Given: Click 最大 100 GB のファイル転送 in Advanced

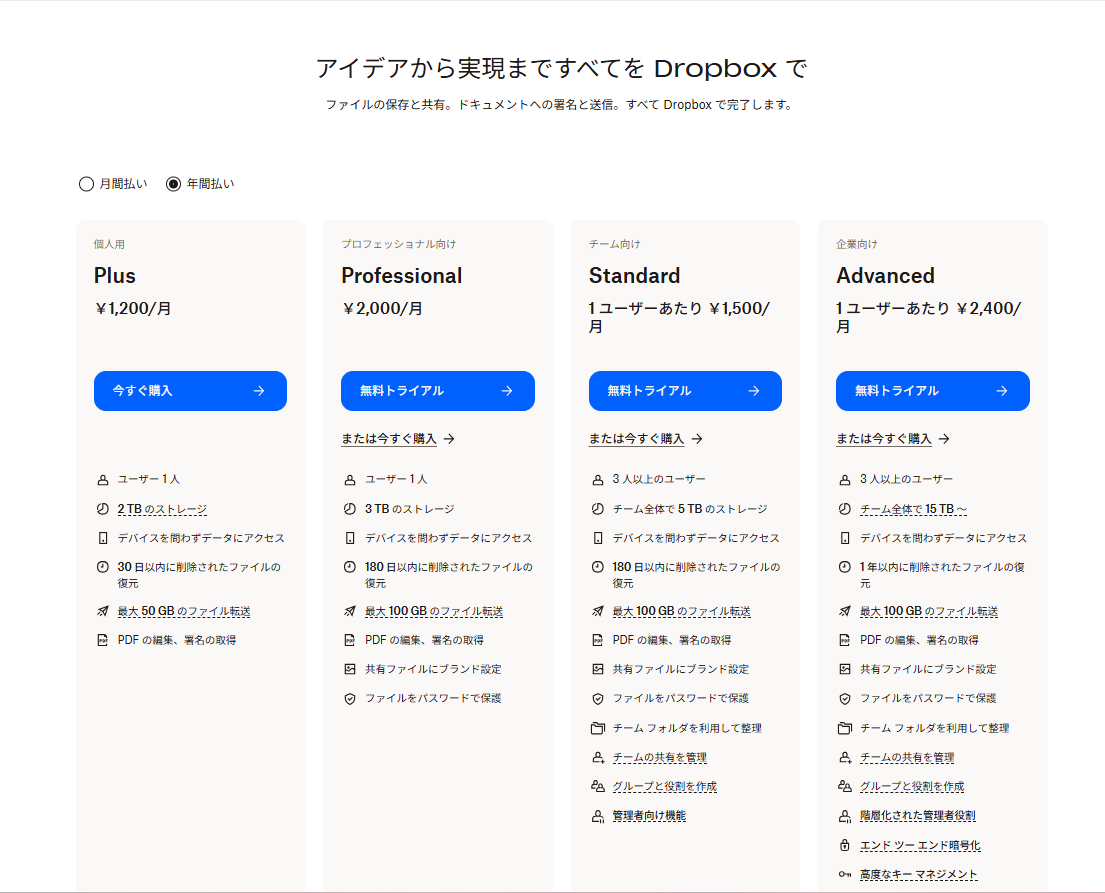Looking at the screenshot, I should 929,611.
